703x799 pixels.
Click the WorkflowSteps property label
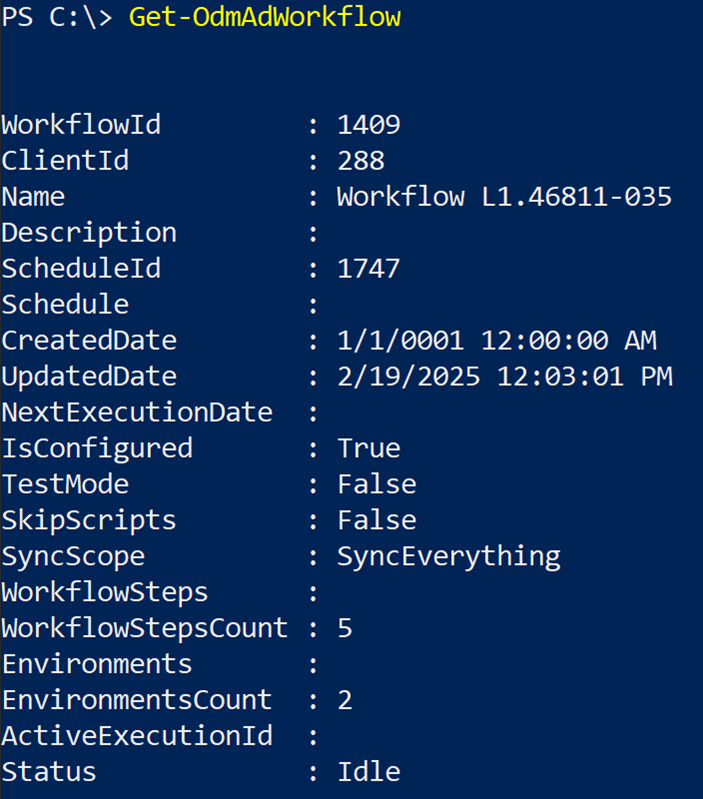[x=105, y=592]
